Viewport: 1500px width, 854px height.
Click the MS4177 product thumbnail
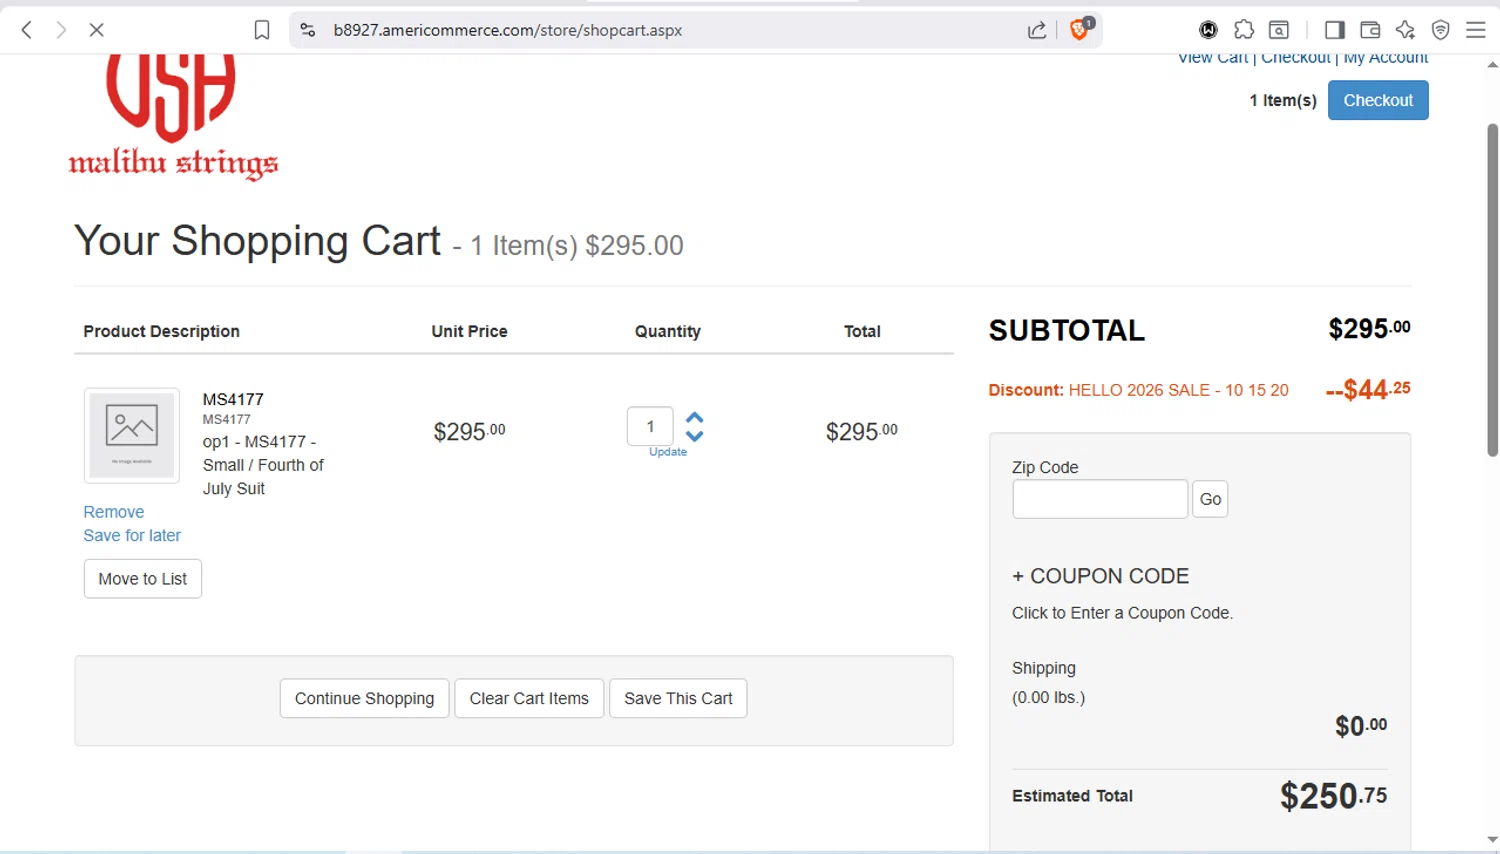pos(132,435)
